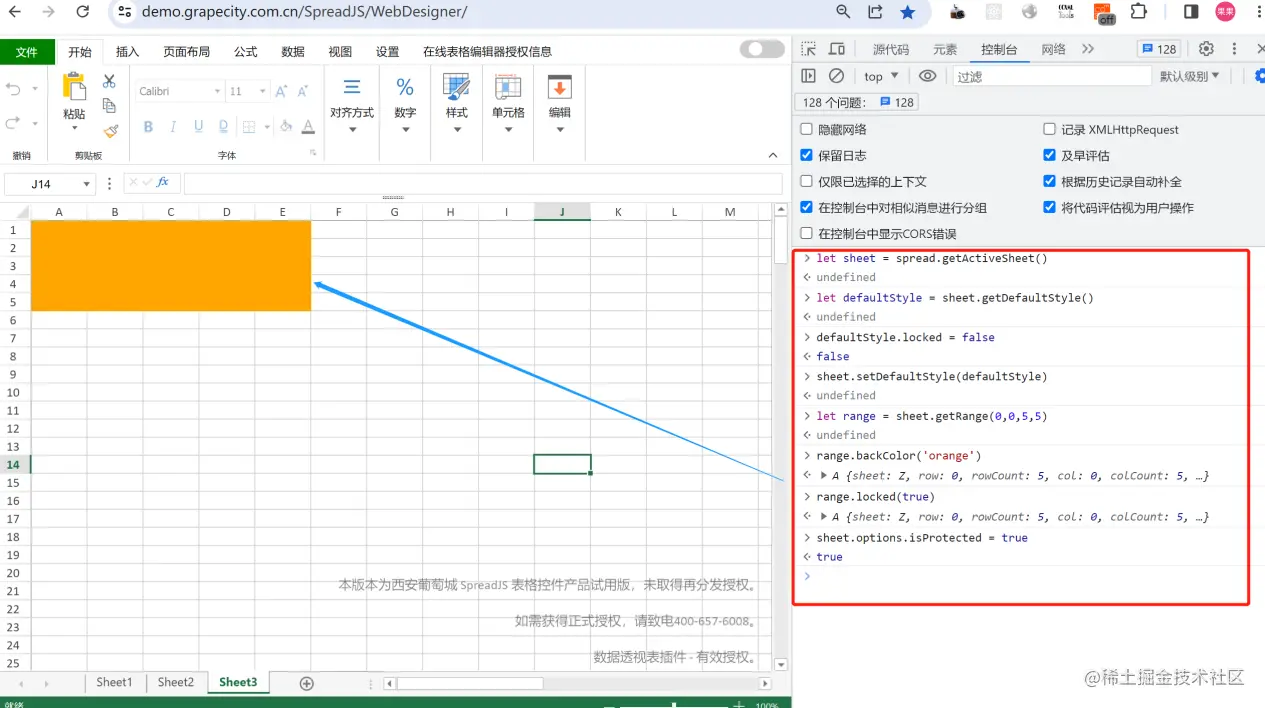Click the Copy icon in clipboard group
The height and width of the screenshot is (708, 1265).
pyautogui.click(x=110, y=105)
